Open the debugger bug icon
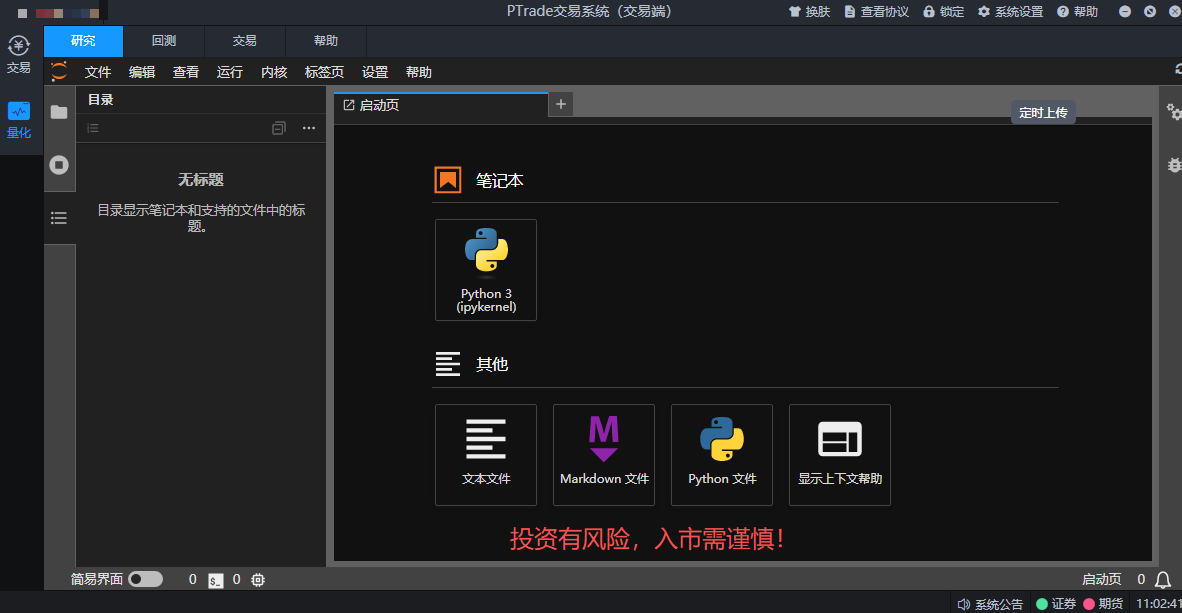 point(1173,165)
